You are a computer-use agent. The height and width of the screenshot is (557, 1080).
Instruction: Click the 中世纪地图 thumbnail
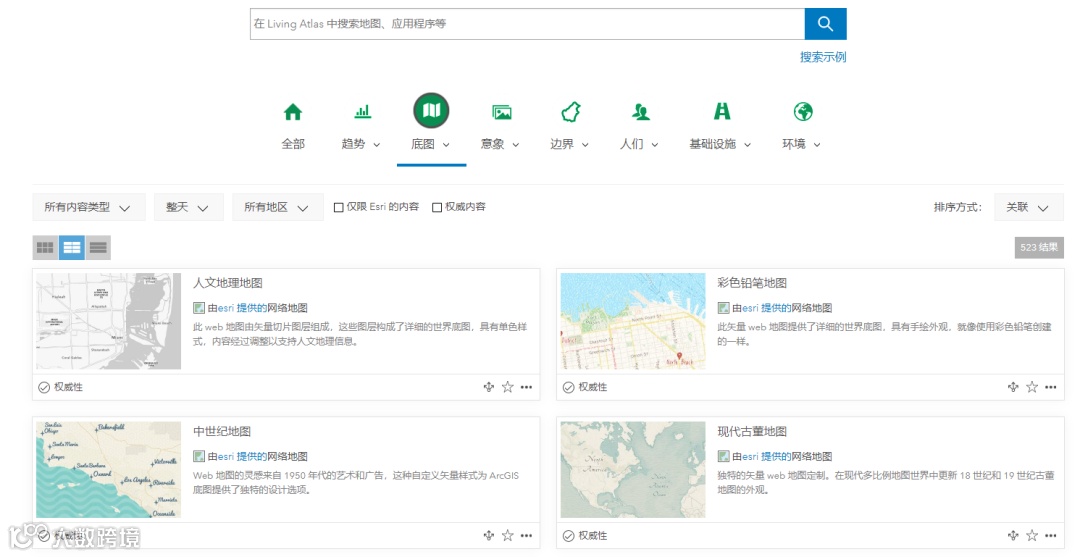108,470
